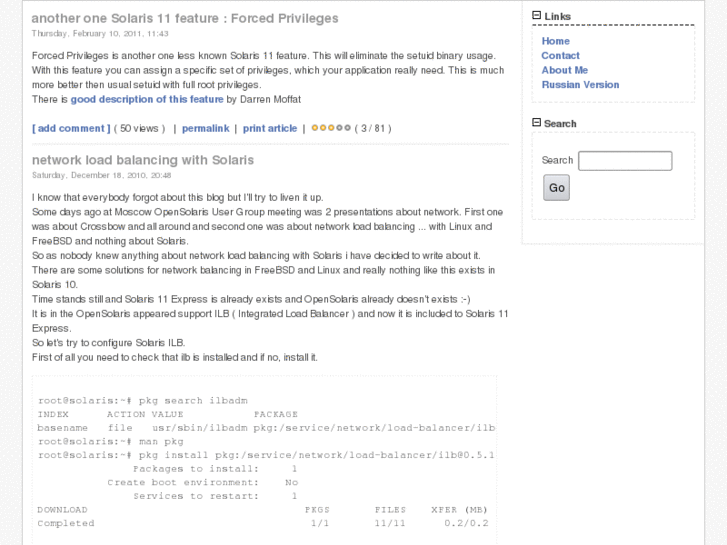Click the 'Packages to install:' output line

[215, 469]
